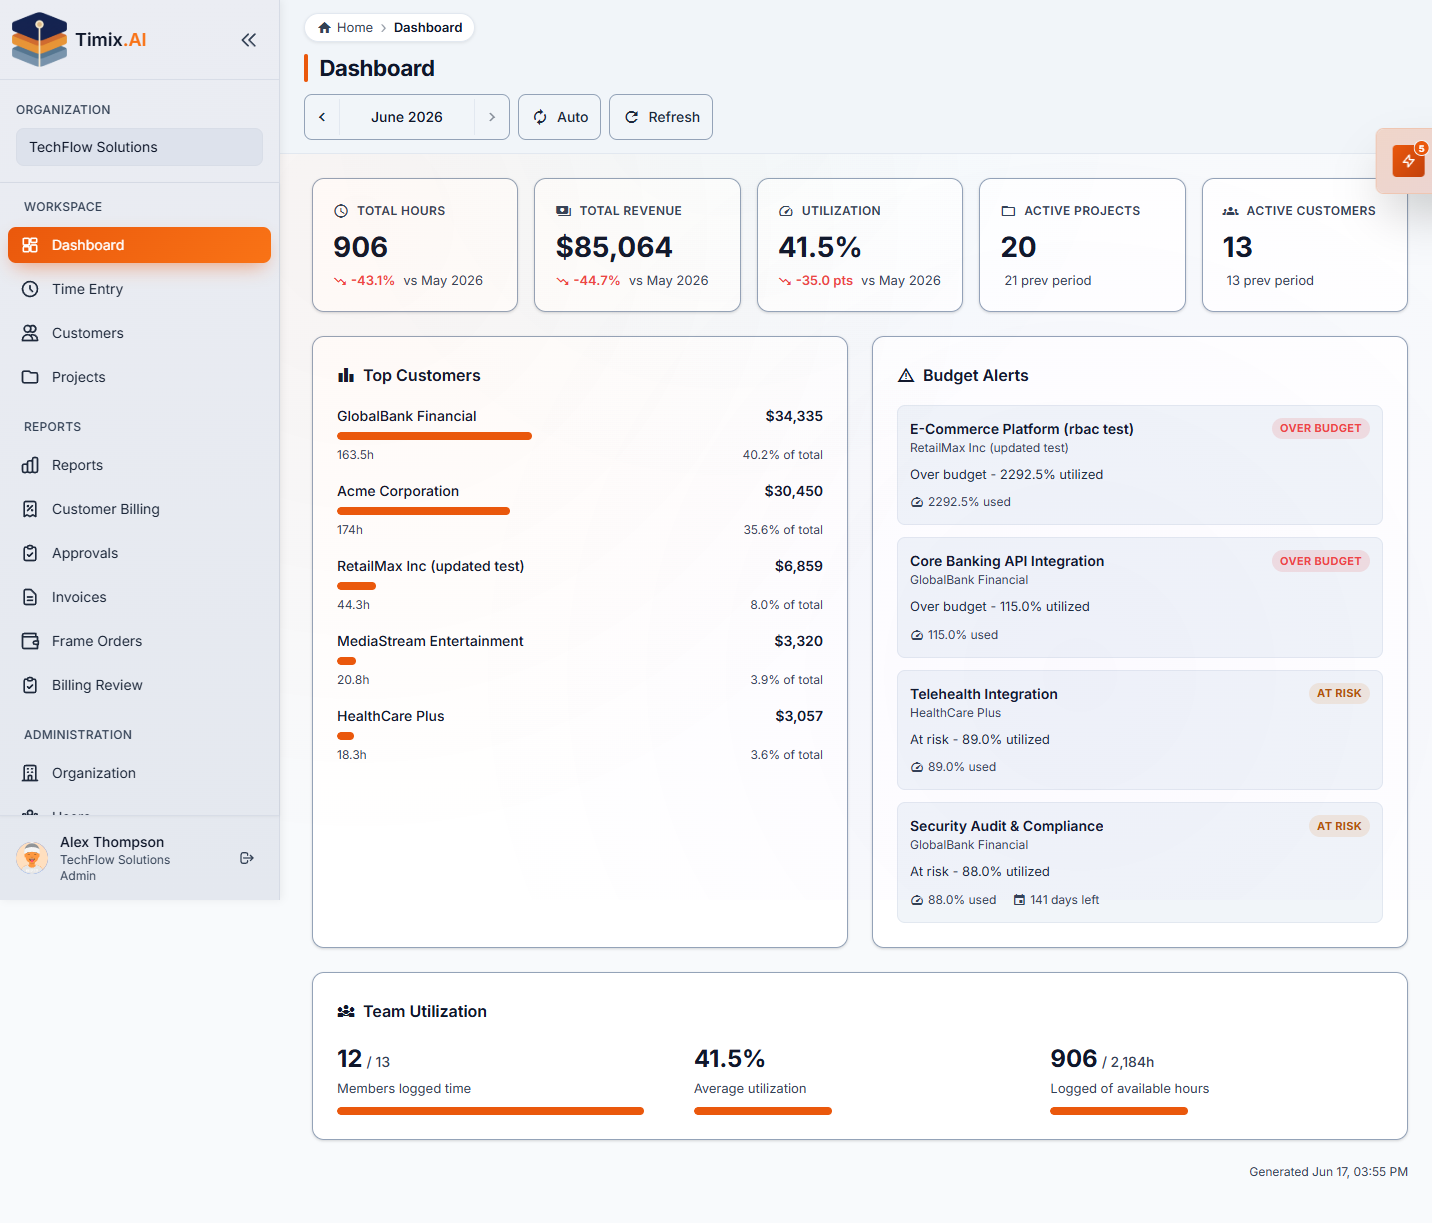This screenshot has height=1223, width=1432.
Task: Click Acme Corporation's orange progress bar
Action: click(x=423, y=511)
